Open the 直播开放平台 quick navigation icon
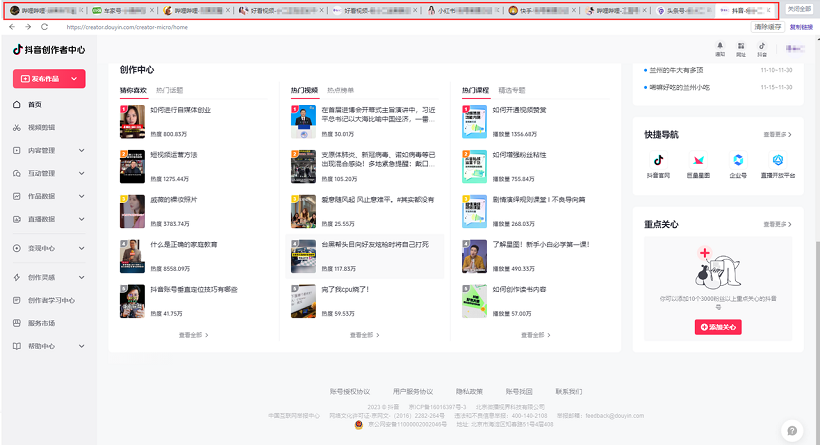This screenshot has width=820, height=445. (x=778, y=160)
